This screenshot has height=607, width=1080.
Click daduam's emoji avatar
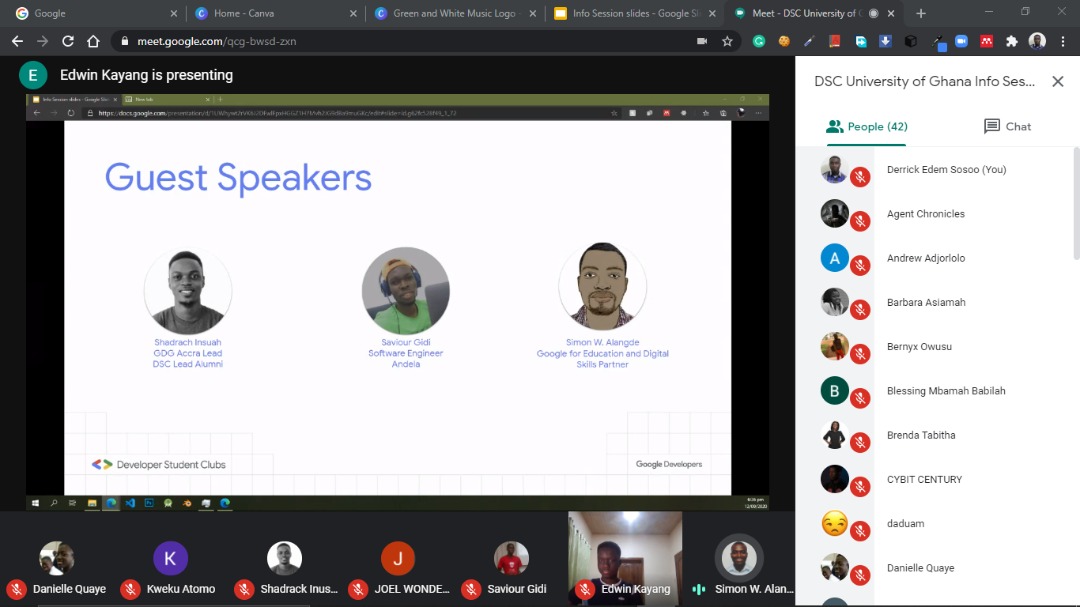[x=834, y=524]
